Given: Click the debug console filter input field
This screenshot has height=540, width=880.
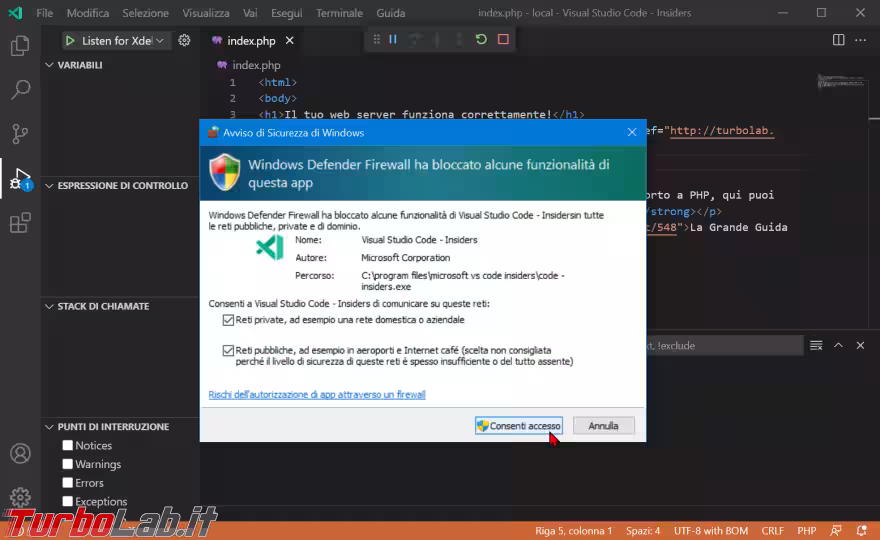Looking at the screenshot, I should click(x=725, y=346).
